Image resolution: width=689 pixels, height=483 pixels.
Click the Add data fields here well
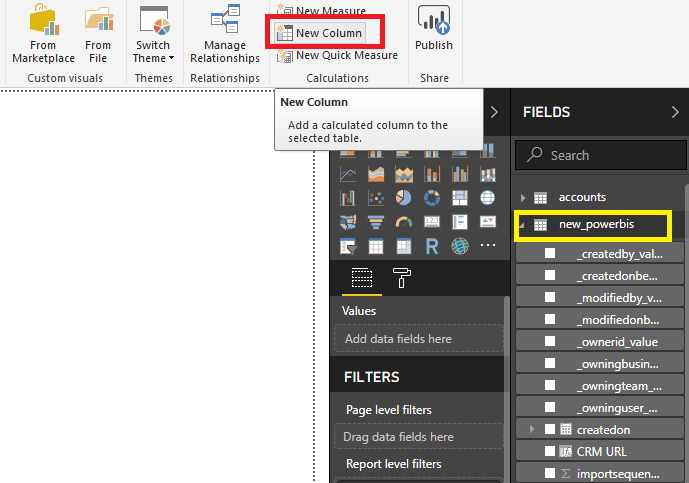tap(419, 338)
